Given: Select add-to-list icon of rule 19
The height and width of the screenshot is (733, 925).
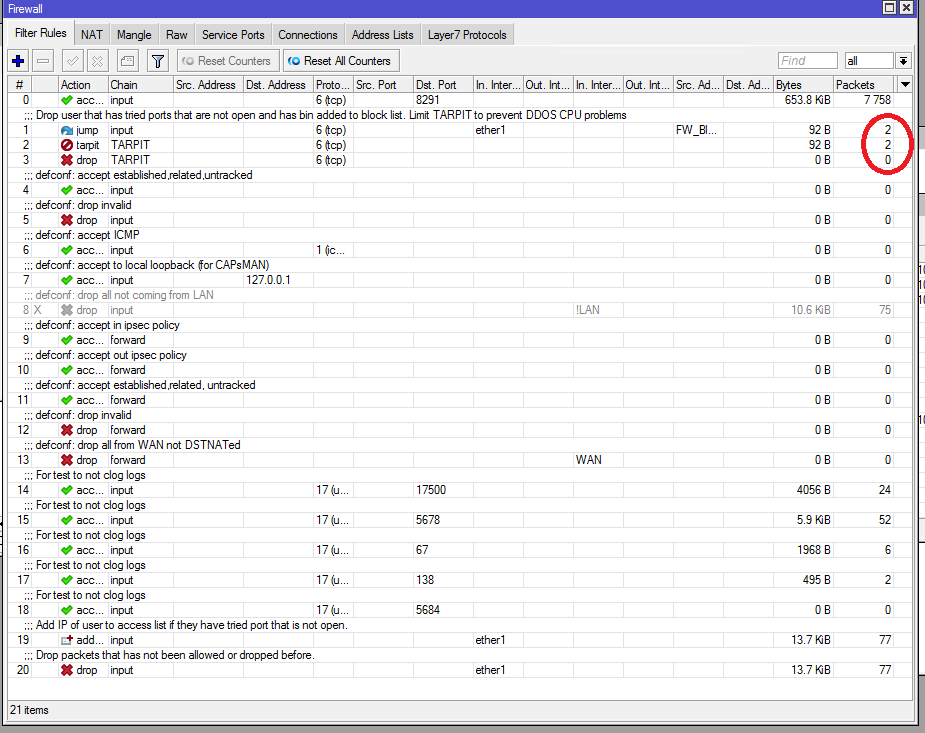Looking at the screenshot, I should (67, 640).
